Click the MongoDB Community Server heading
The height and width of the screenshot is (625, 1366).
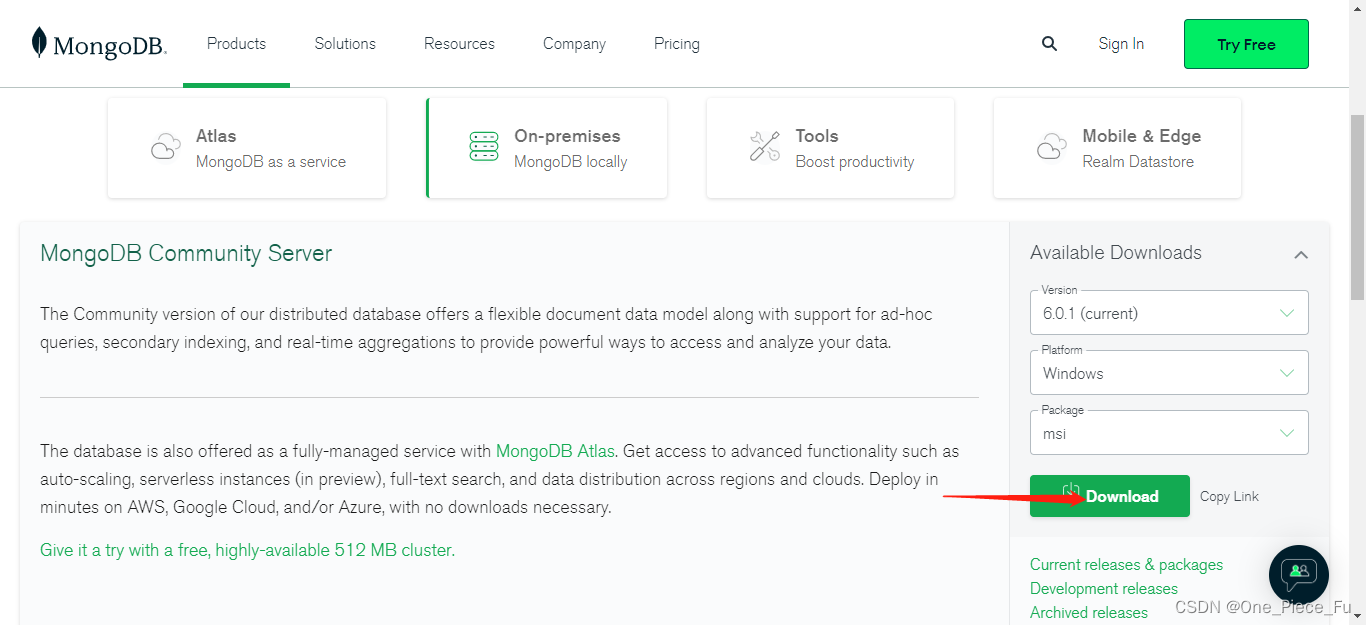coord(186,253)
